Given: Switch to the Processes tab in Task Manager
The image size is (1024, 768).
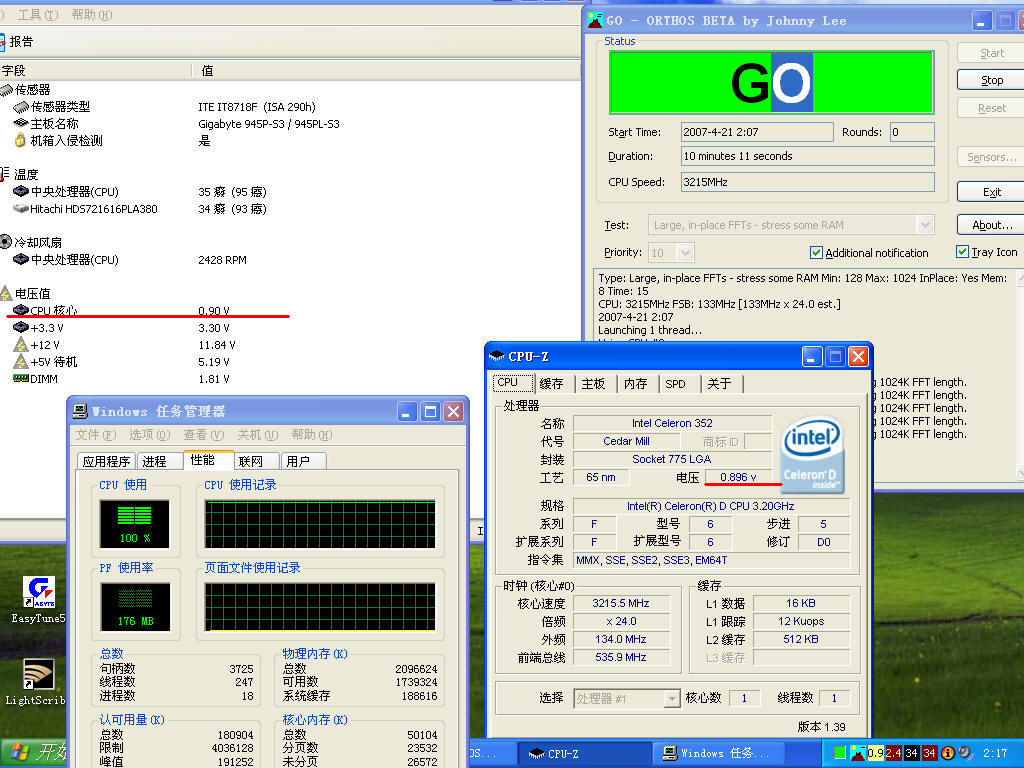Looking at the screenshot, I should click(154, 461).
